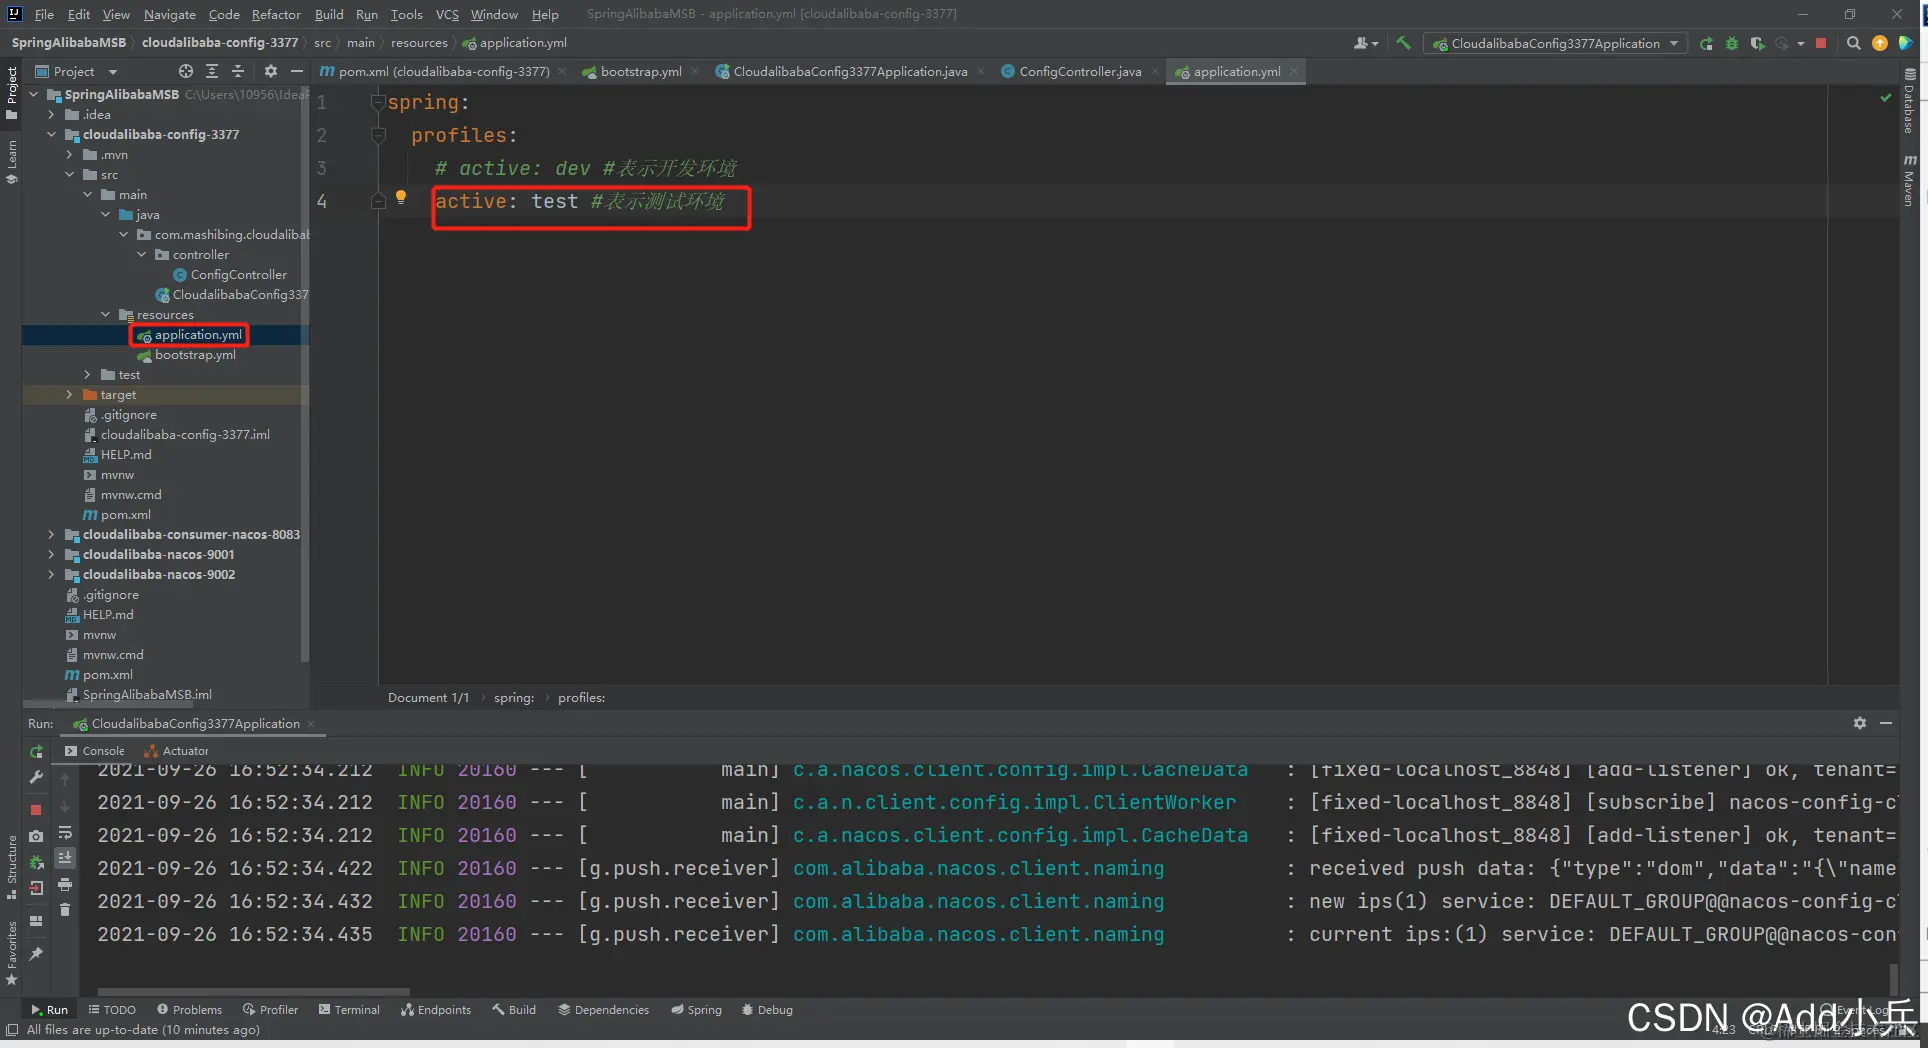Screen dimensions: 1928x1048
Task: Open the Profiler tool window
Action: [x=270, y=1010]
